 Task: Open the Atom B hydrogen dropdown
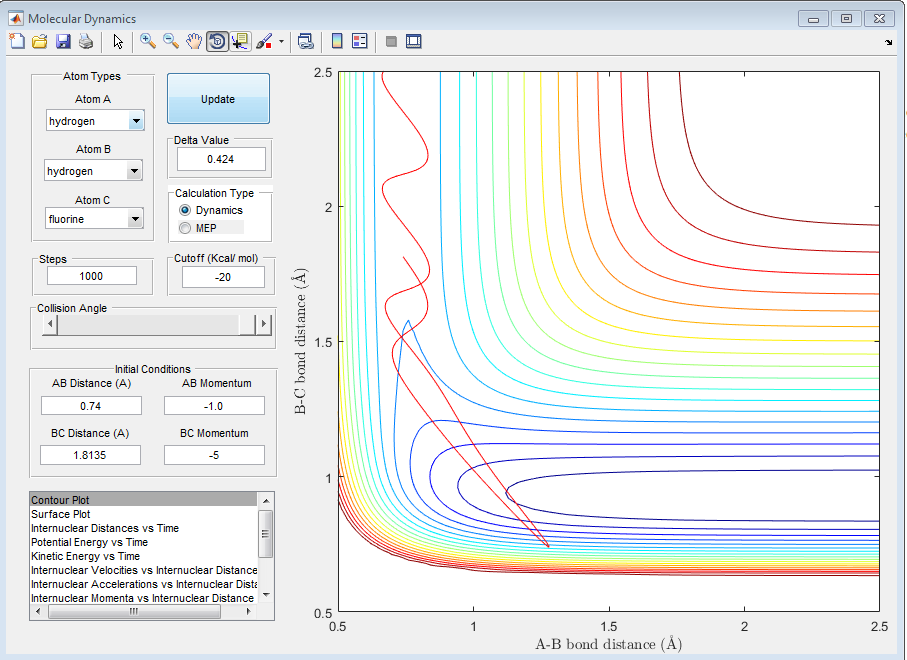pos(93,171)
